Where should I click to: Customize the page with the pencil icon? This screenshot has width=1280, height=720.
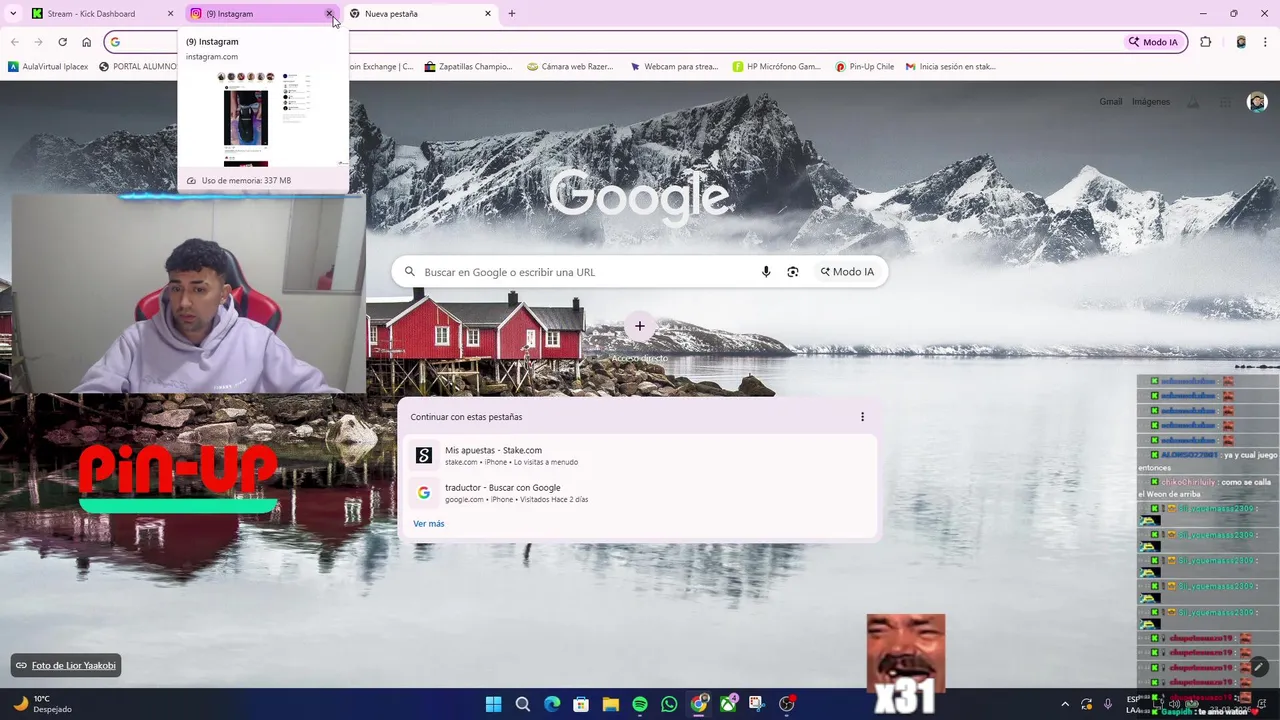1259,667
